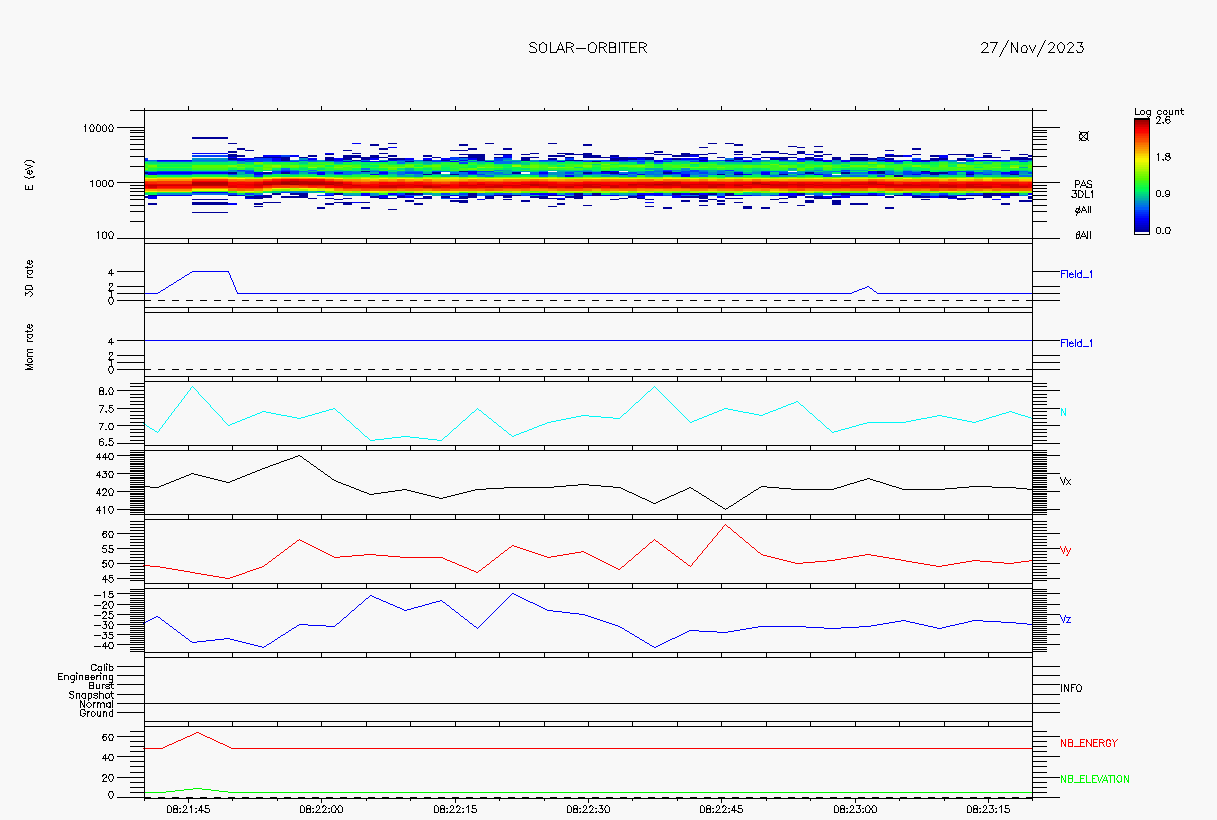This screenshot has height=820, width=1217.
Task: Click the E (eV) axis title
Action: tap(30, 175)
